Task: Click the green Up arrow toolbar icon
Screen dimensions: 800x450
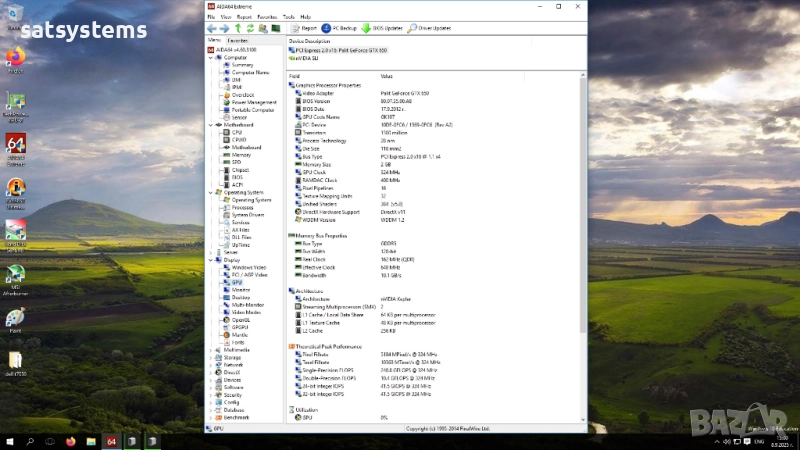Action: (237, 28)
